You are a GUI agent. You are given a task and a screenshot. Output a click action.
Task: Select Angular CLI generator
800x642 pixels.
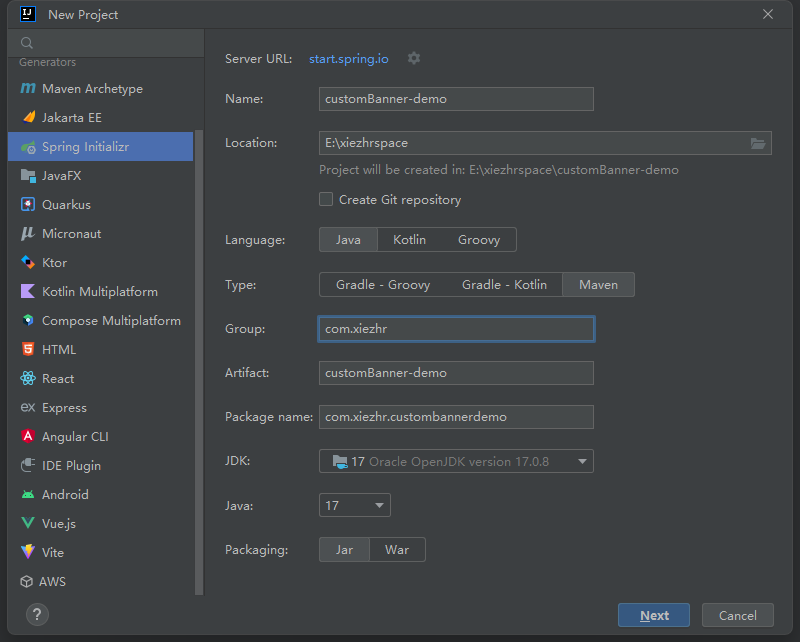click(101, 436)
